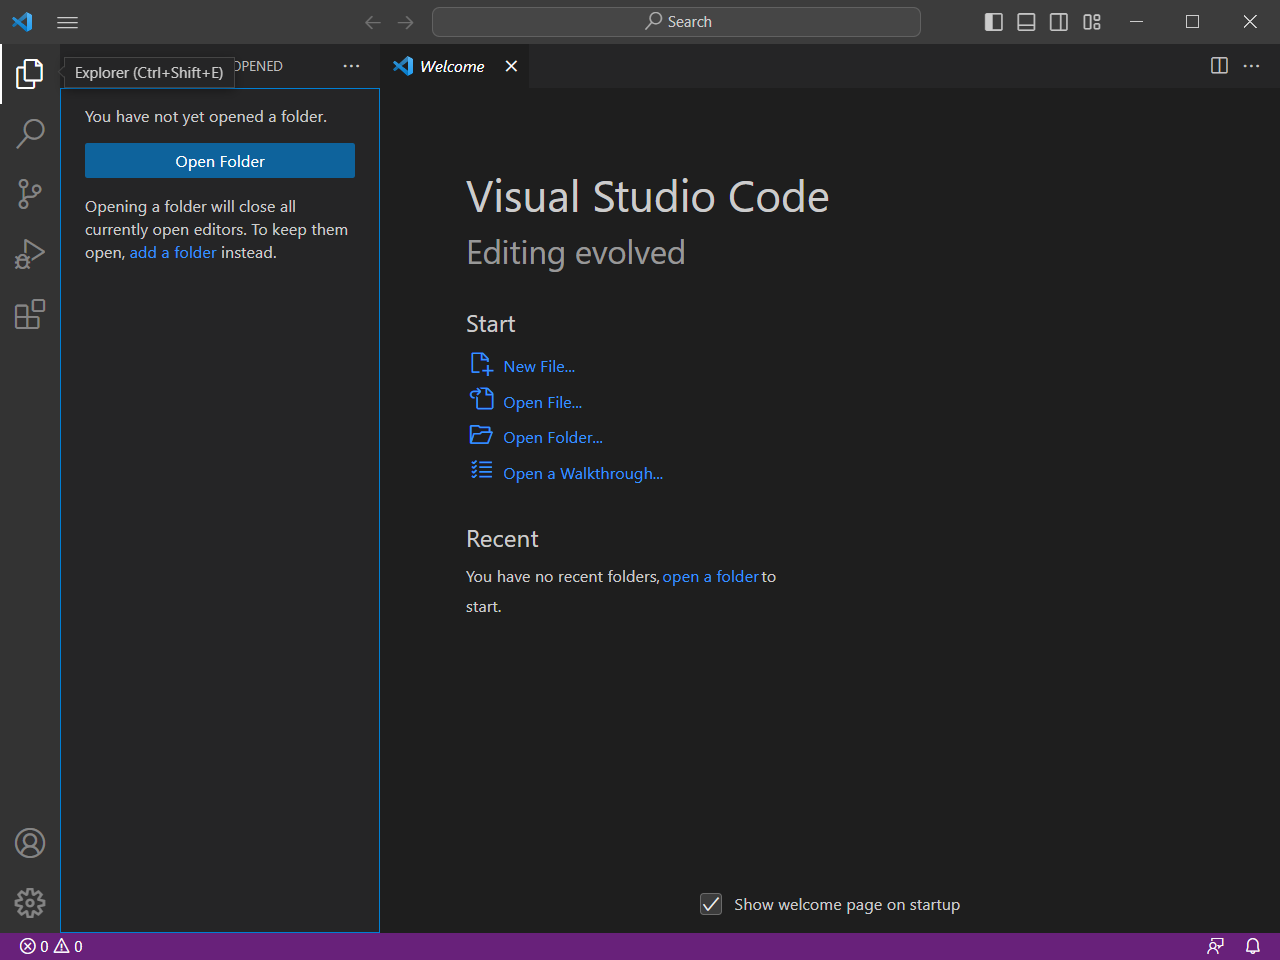Click Open Folder... link under Start
The height and width of the screenshot is (960, 1280).
coord(553,437)
